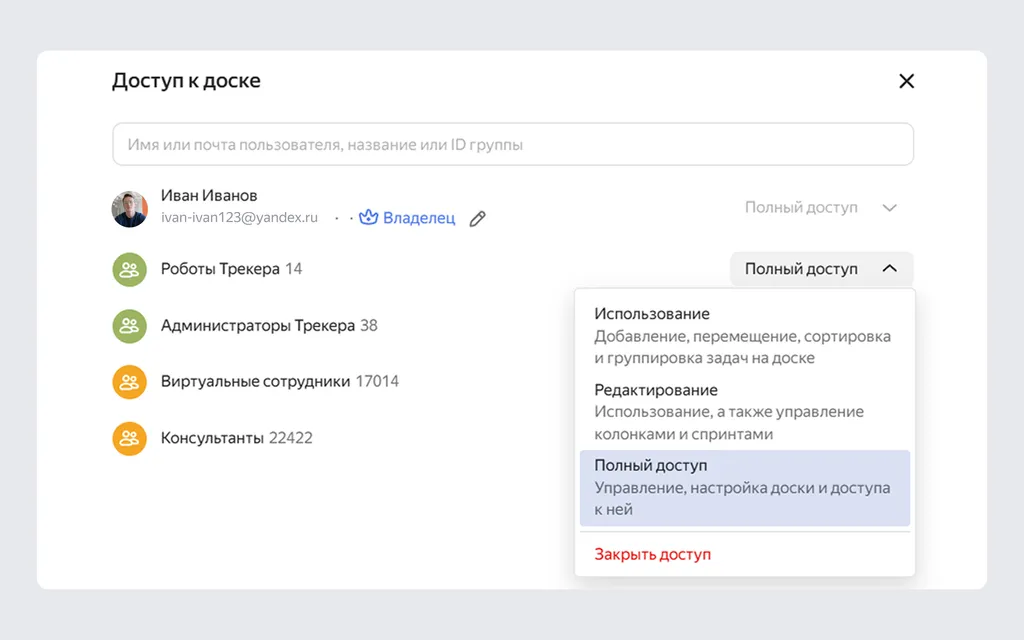The width and height of the screenshot is (1024, 640).
Task: Click the pencil edit icon next to Владелец
Action: pyautogui.click(x=477, y=218)
